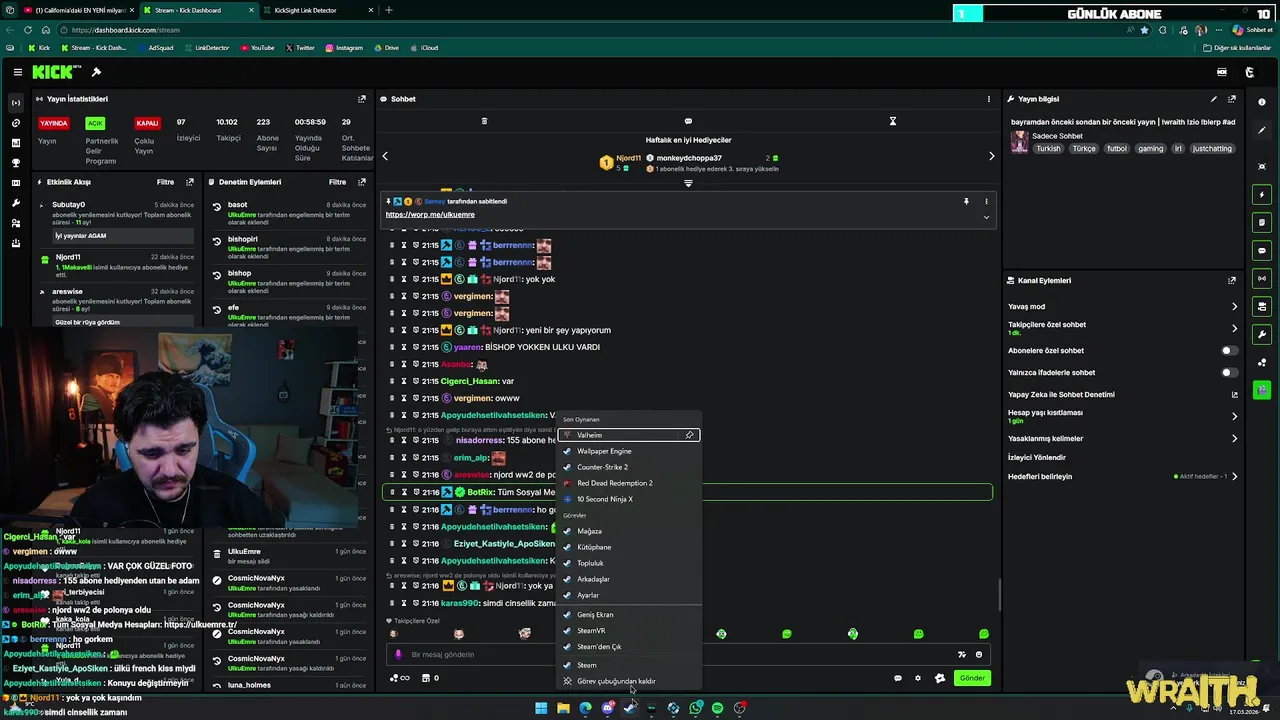Toggle Yalnızca ifadelerle sohbet switch

pyautogui.click(x=1229, y=373)
